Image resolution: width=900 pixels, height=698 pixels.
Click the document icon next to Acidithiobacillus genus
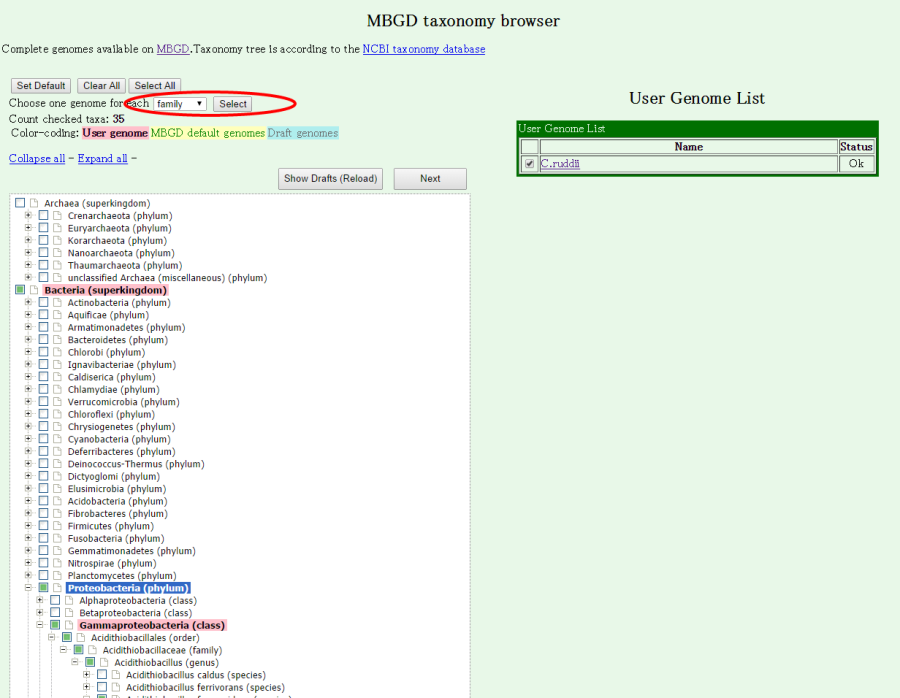coord(104,662)
